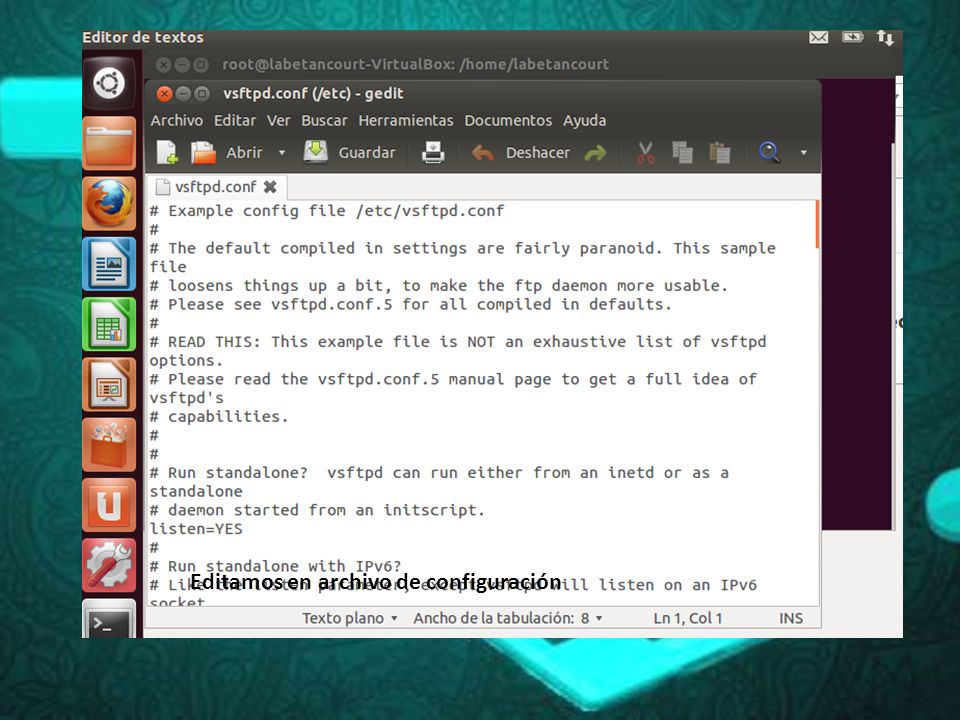Click the gedit vertical scrollbar handle

(817, 224)
